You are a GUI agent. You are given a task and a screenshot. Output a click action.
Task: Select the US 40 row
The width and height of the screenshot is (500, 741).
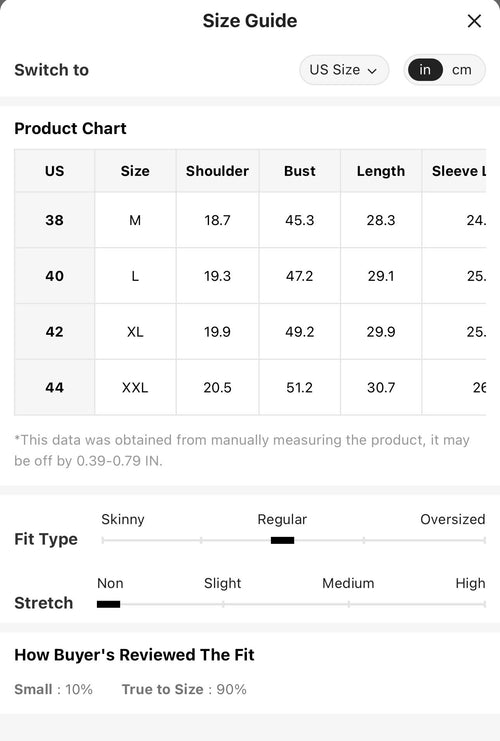point(250,276)
